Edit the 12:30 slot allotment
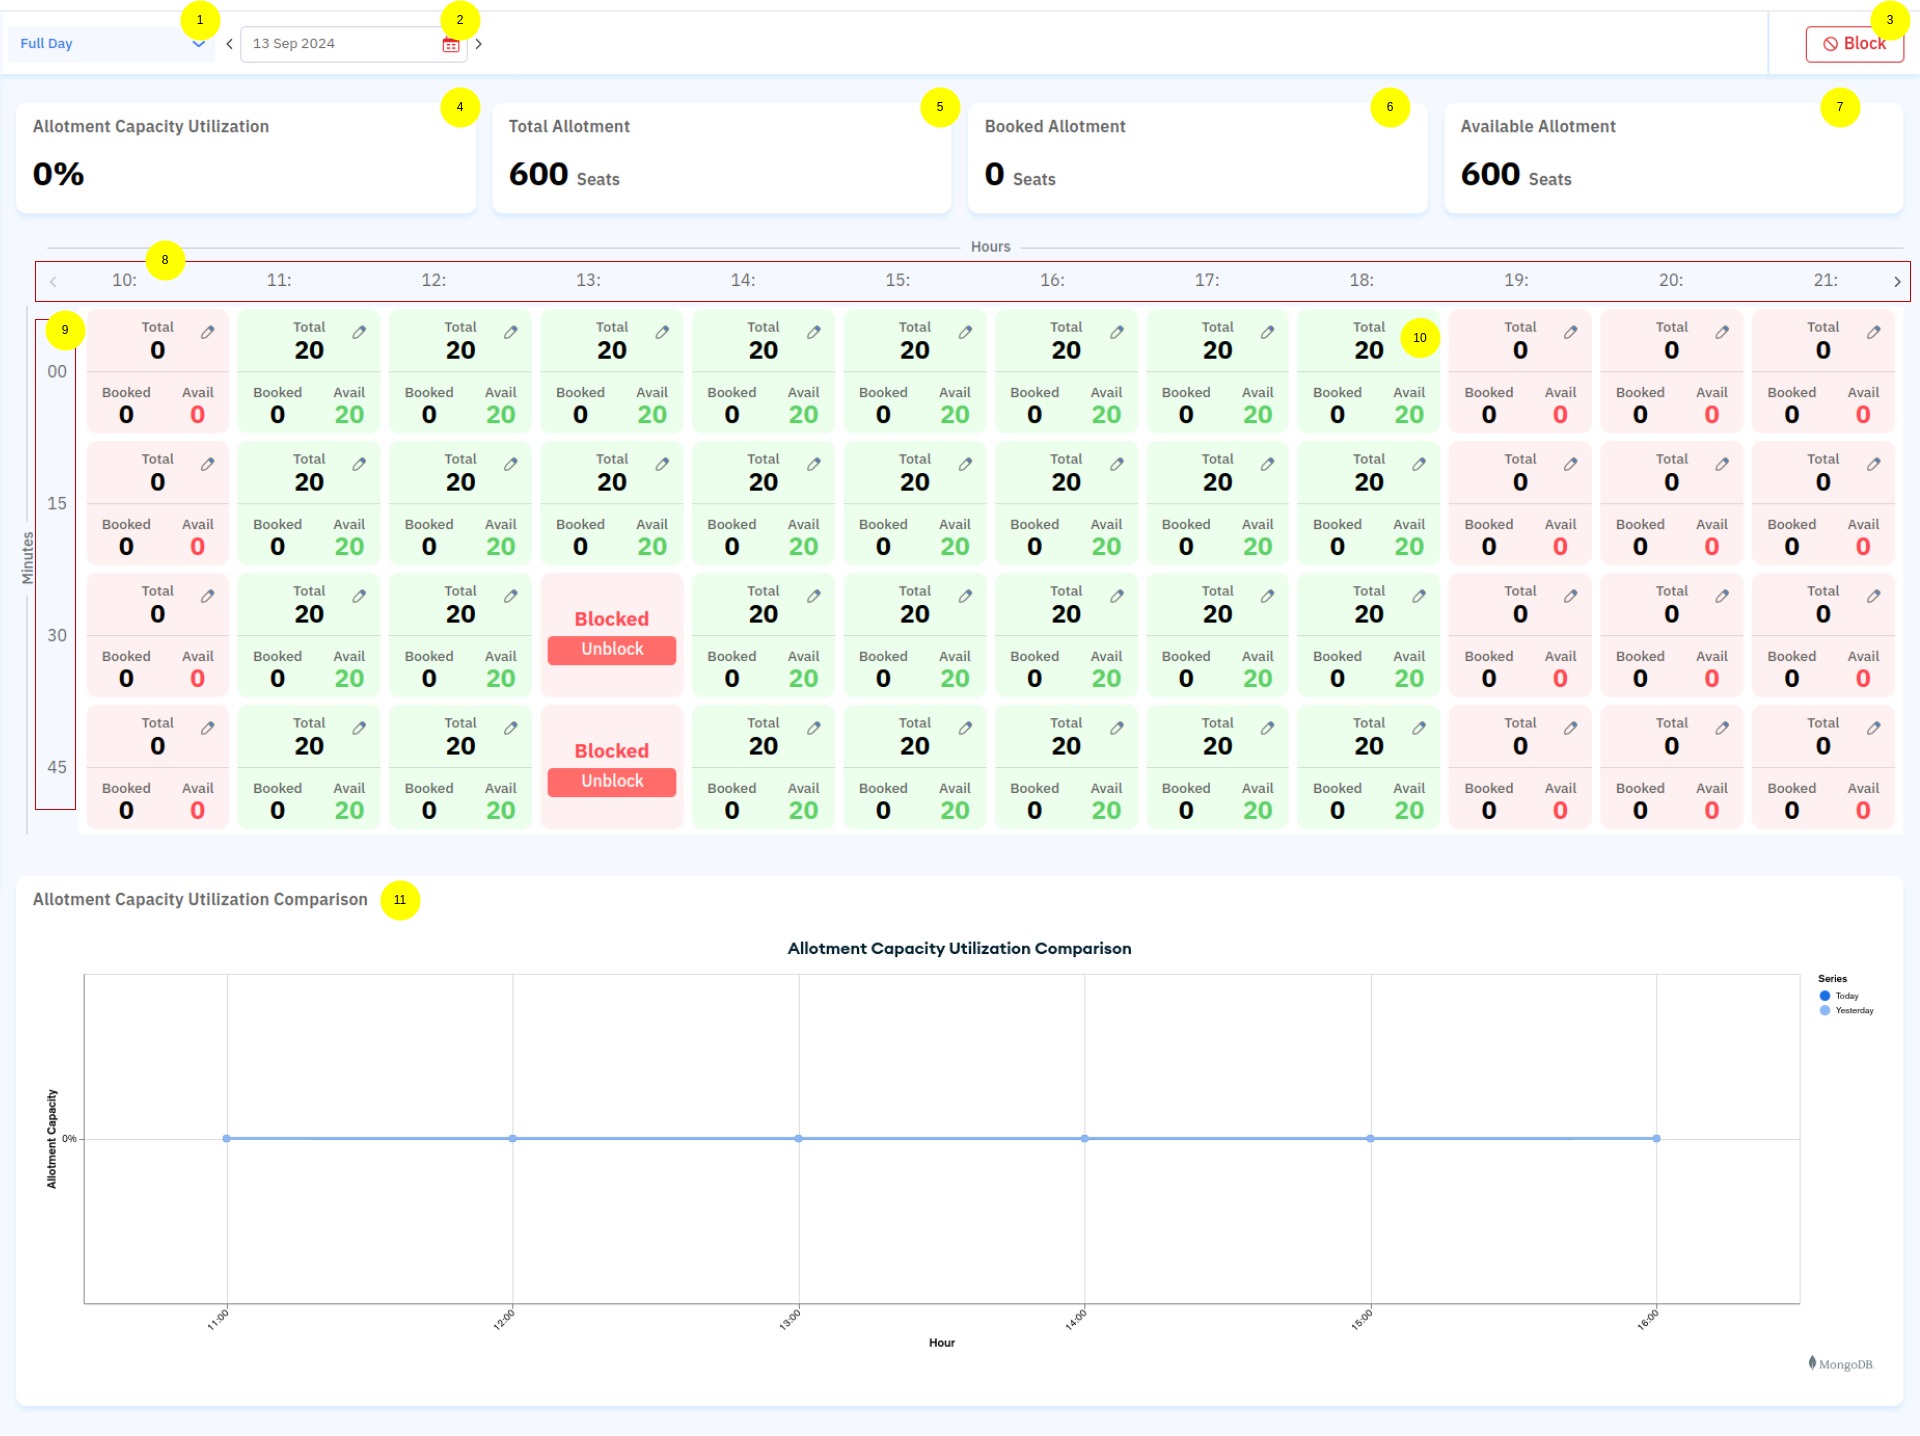 pos(510,596)
